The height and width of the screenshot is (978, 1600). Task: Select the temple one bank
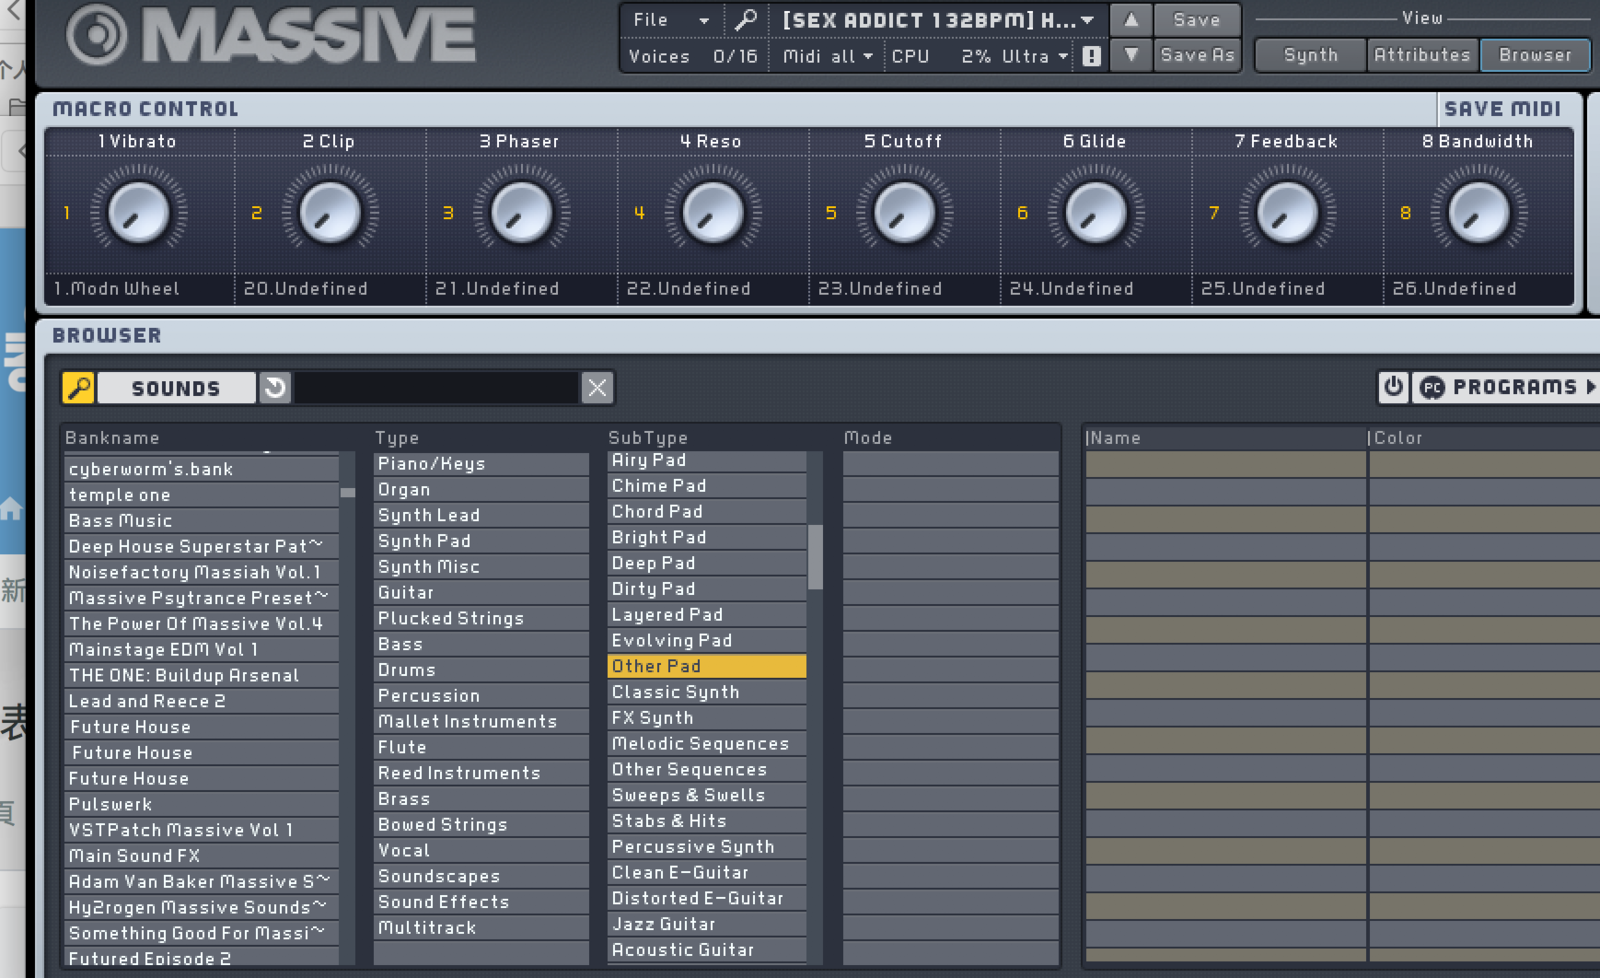tap(201, 495)
